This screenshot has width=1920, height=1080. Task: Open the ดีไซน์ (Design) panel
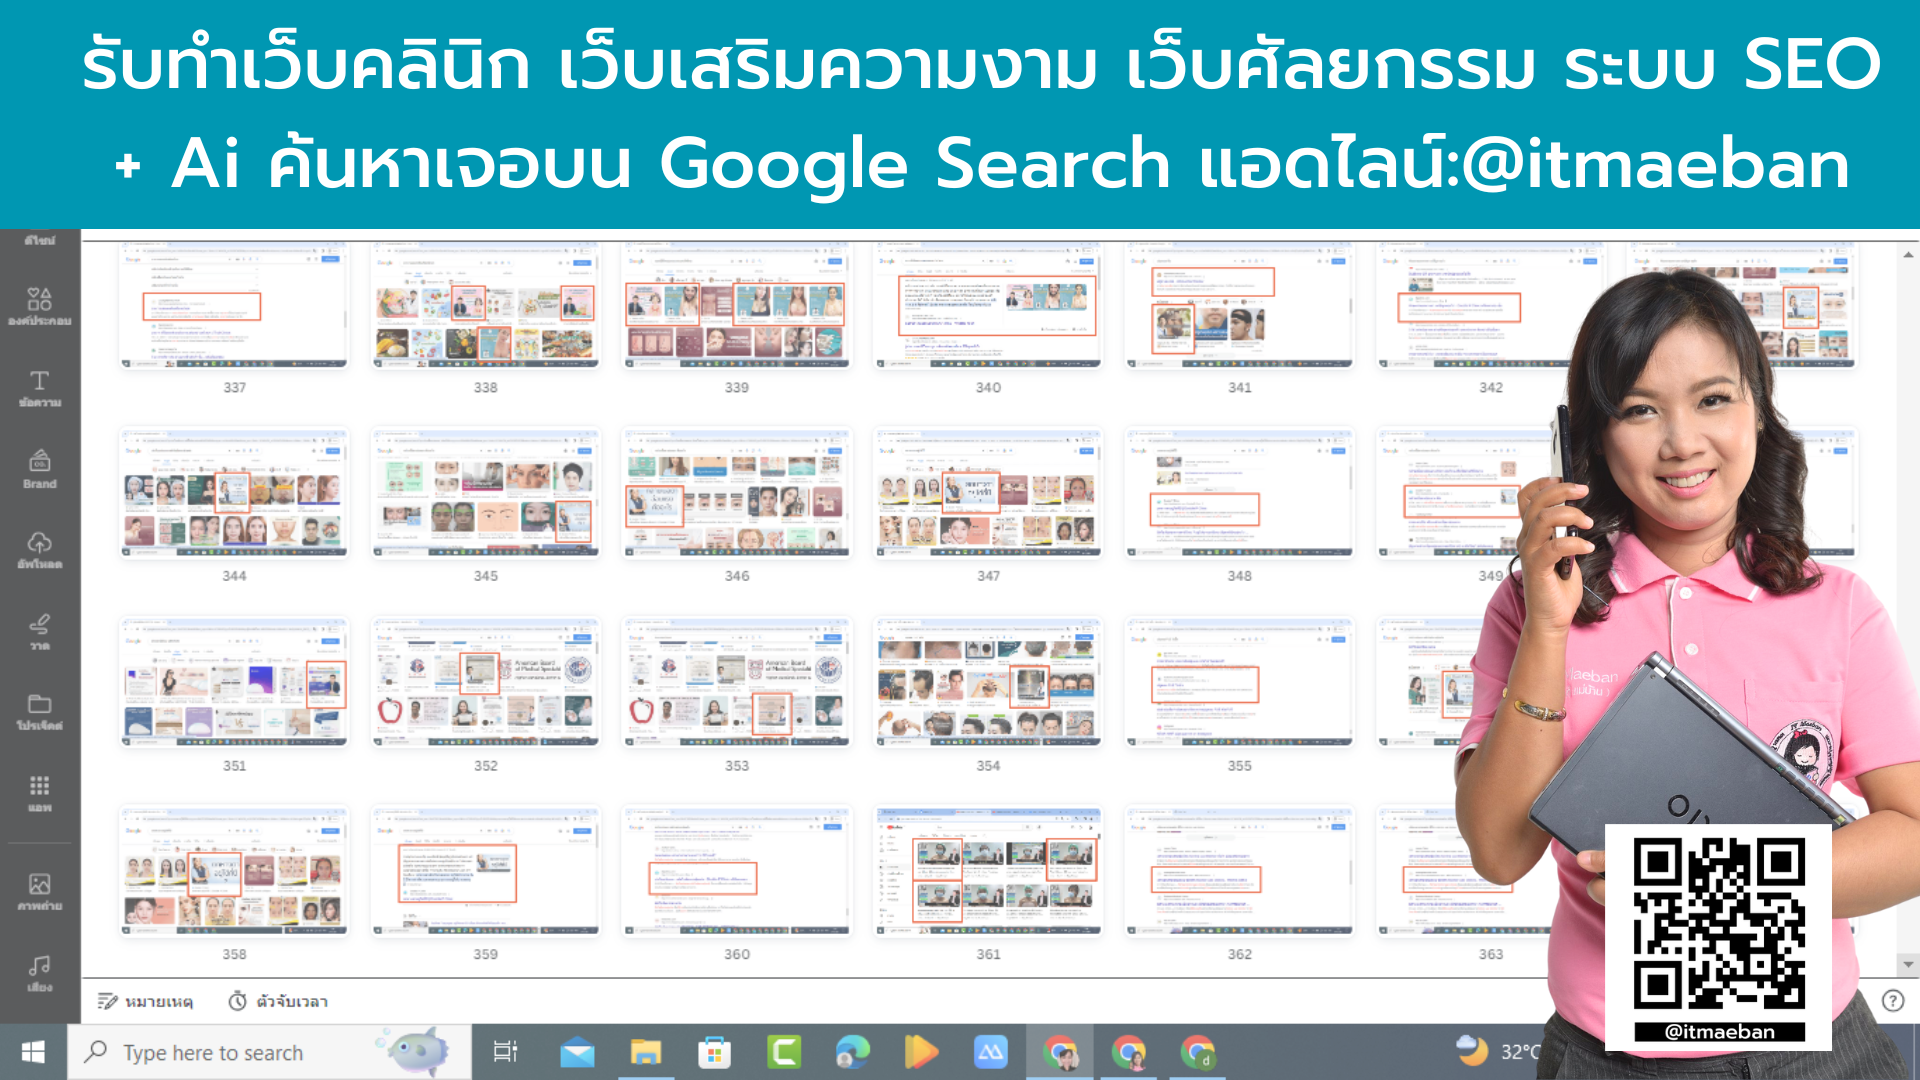[x=39, y=238]
